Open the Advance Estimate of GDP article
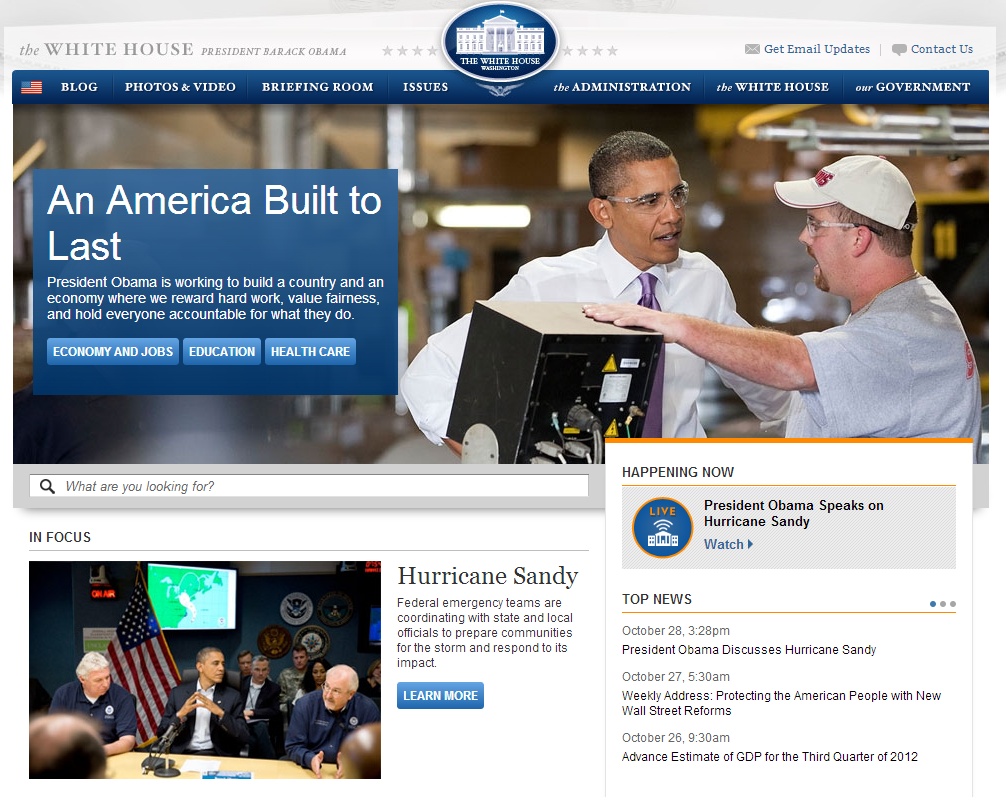1006x797 pixels. coord(769,757)
